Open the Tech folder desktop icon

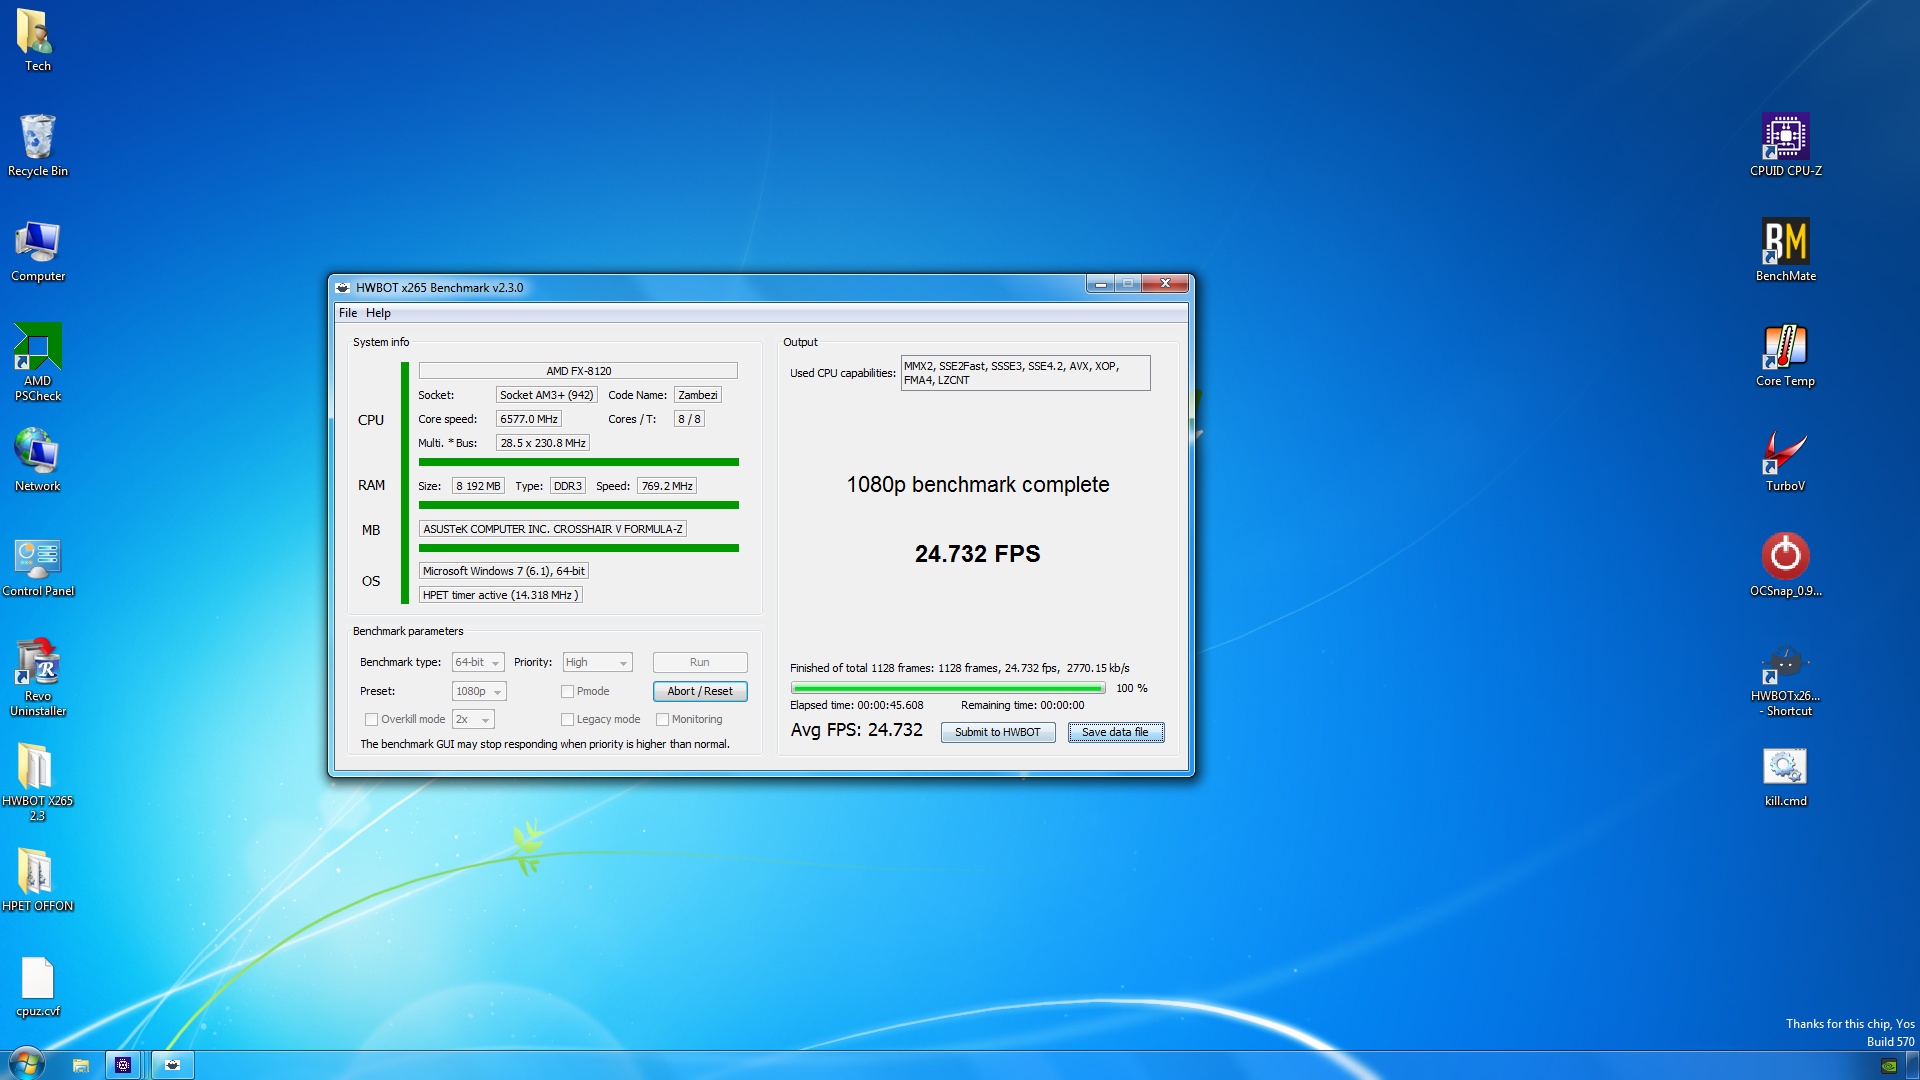coord(37,40)
